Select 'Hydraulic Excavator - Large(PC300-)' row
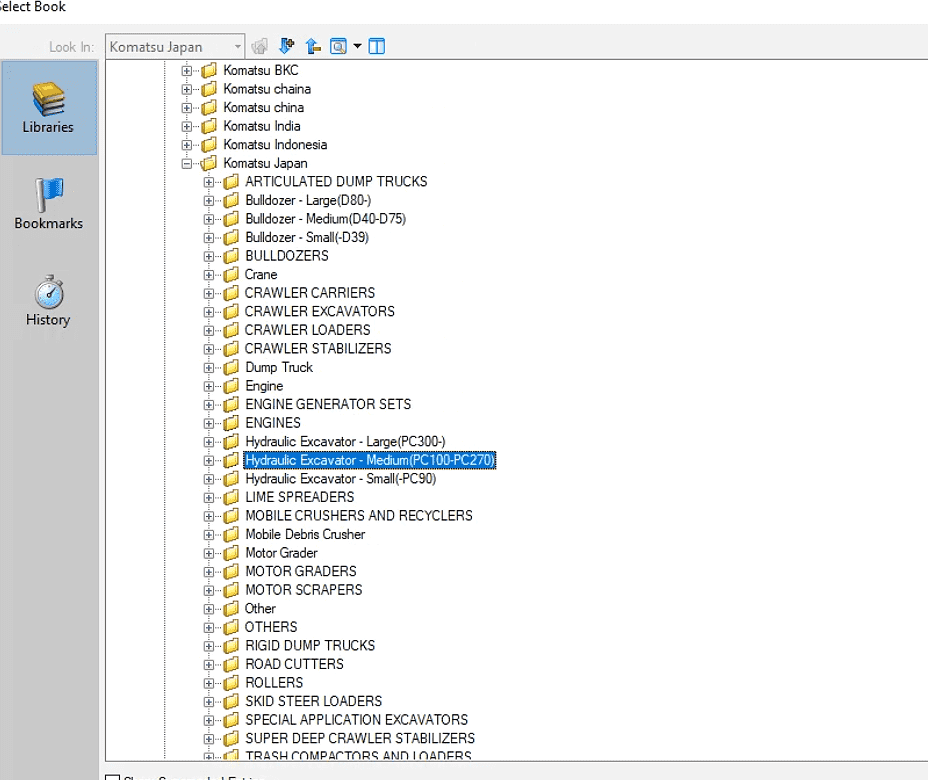The height and width of the screenshot is (780, 928). [345, 441]
